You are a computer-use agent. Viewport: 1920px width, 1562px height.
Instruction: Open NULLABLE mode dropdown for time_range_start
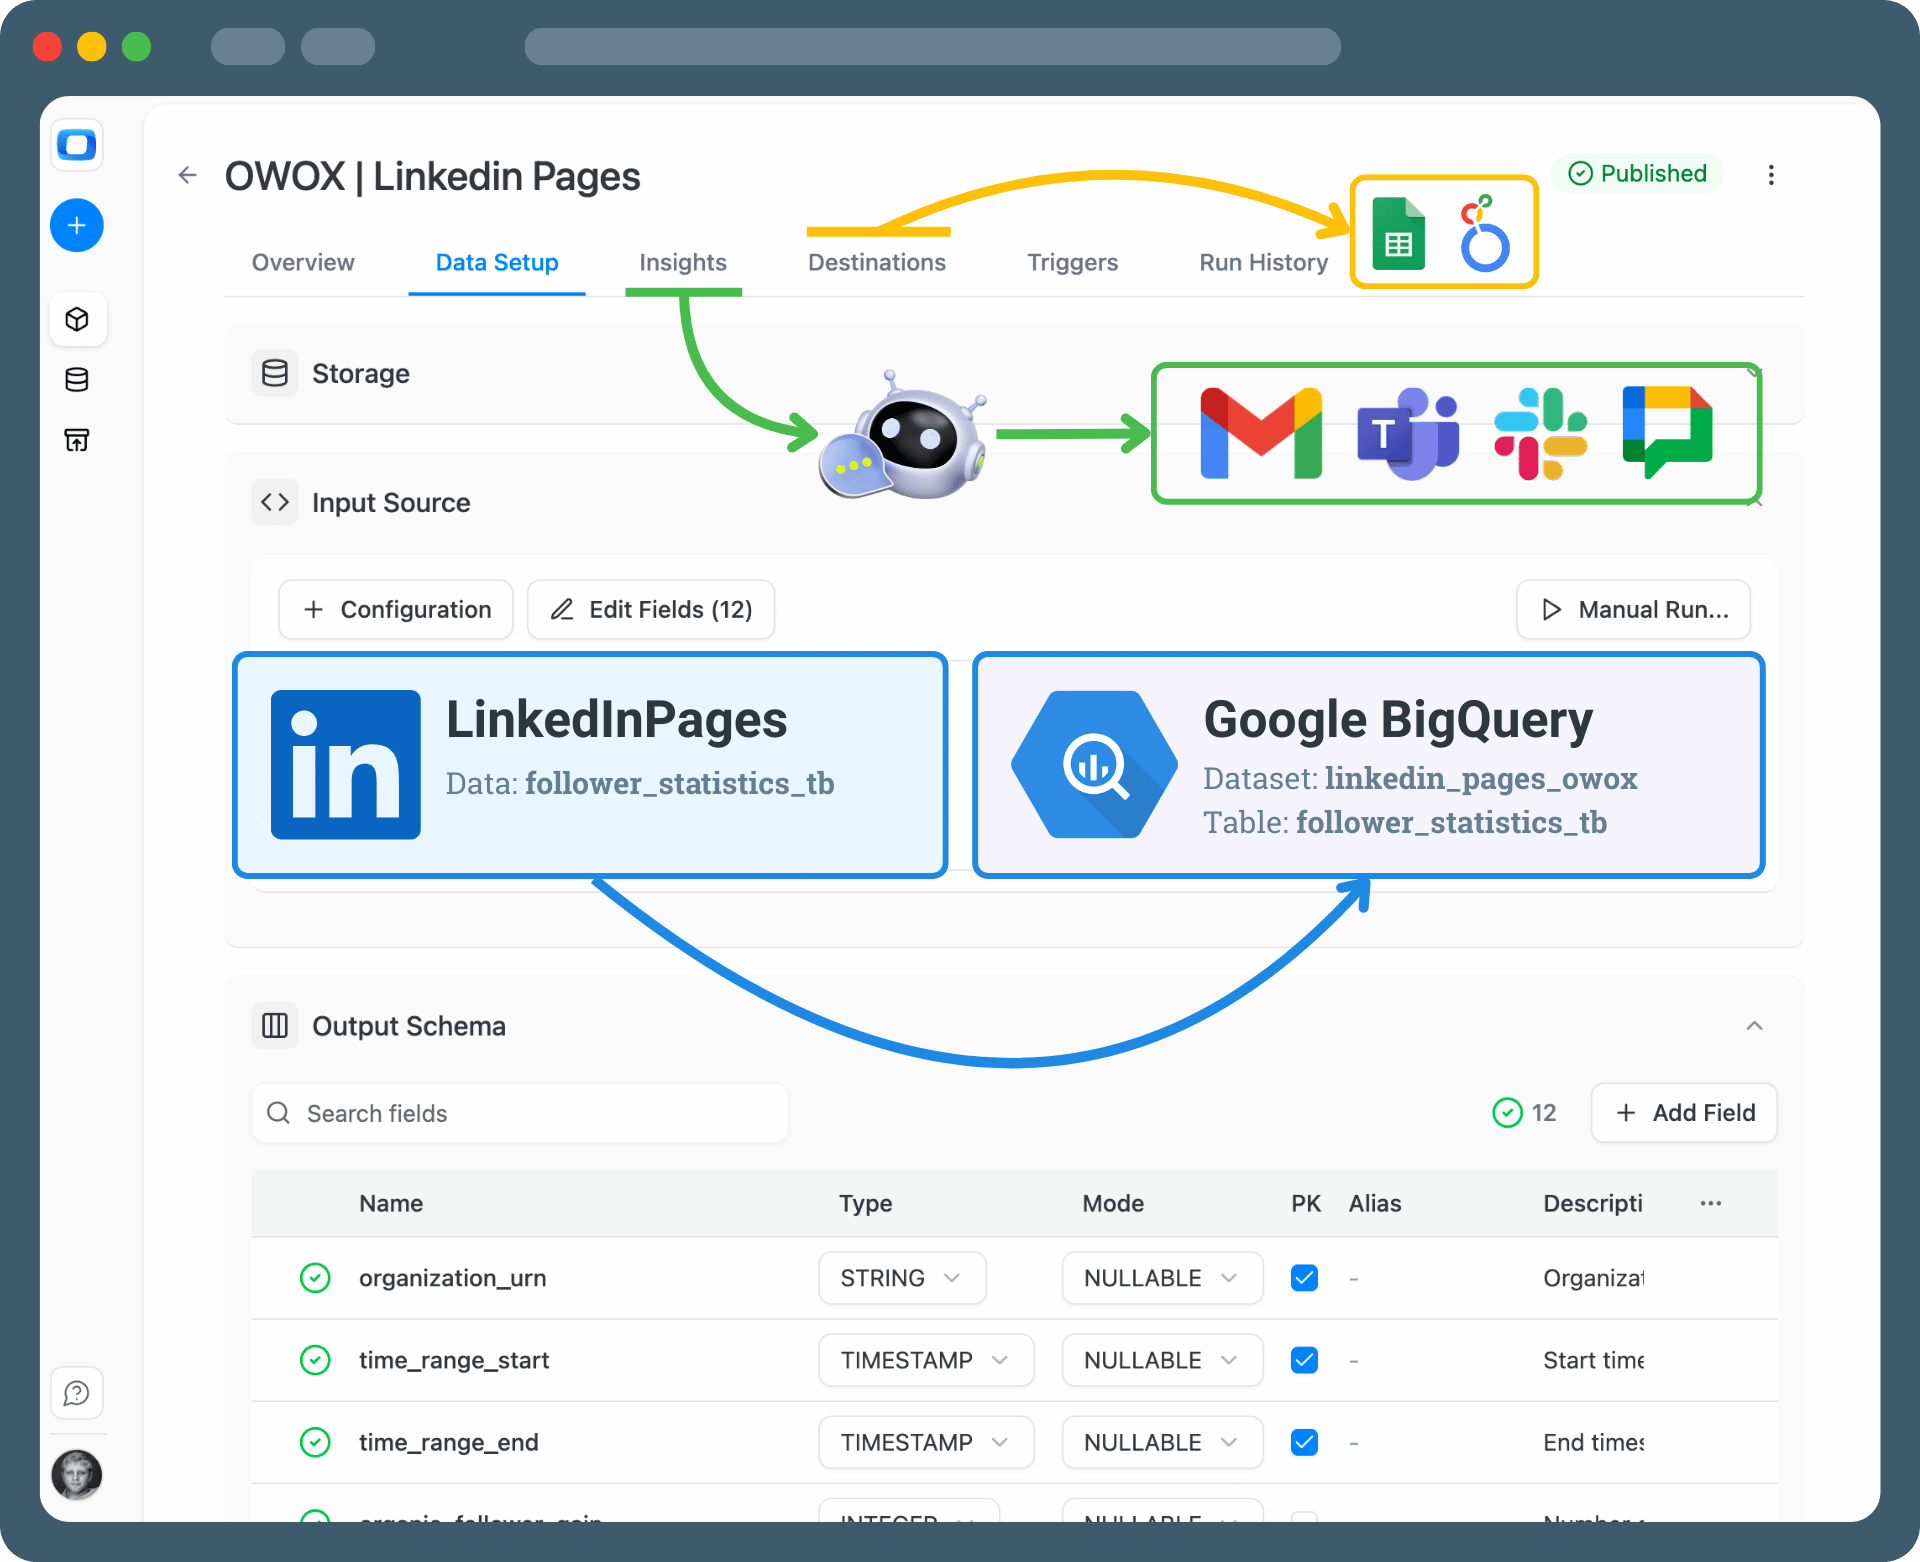point(1161,1360)
